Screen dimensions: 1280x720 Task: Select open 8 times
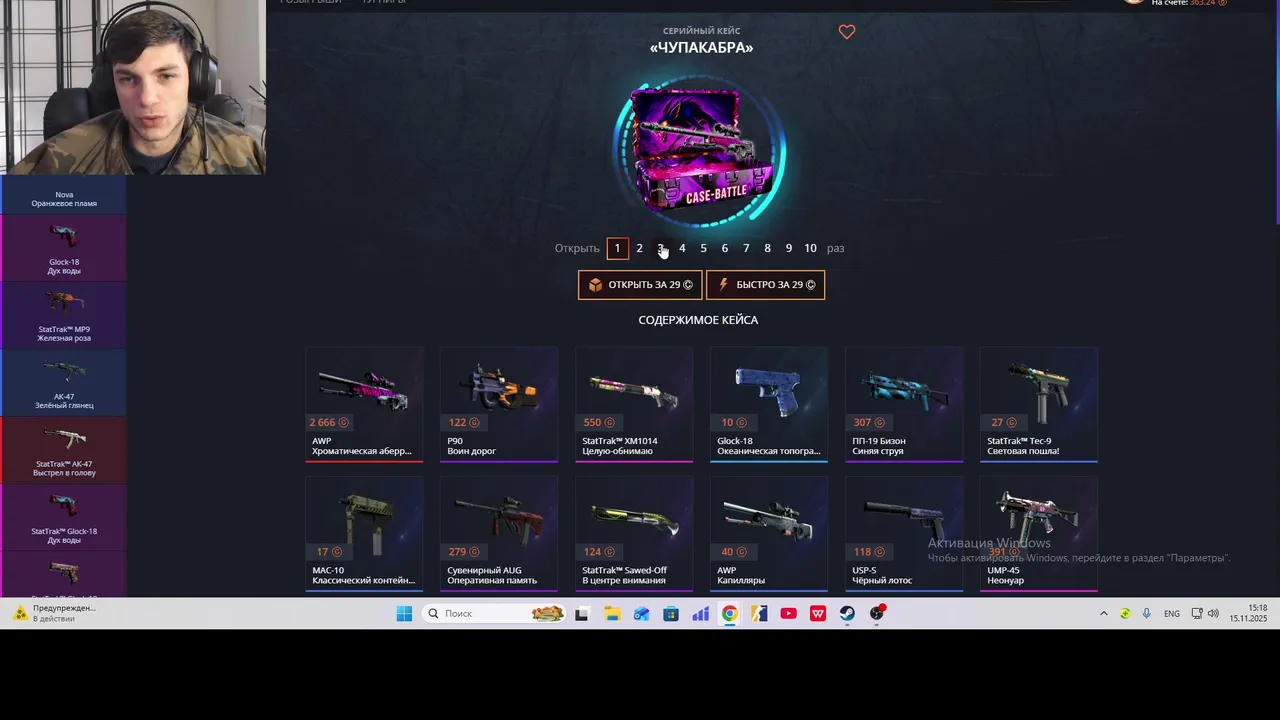pyautogui.click(x=767, y=248)
